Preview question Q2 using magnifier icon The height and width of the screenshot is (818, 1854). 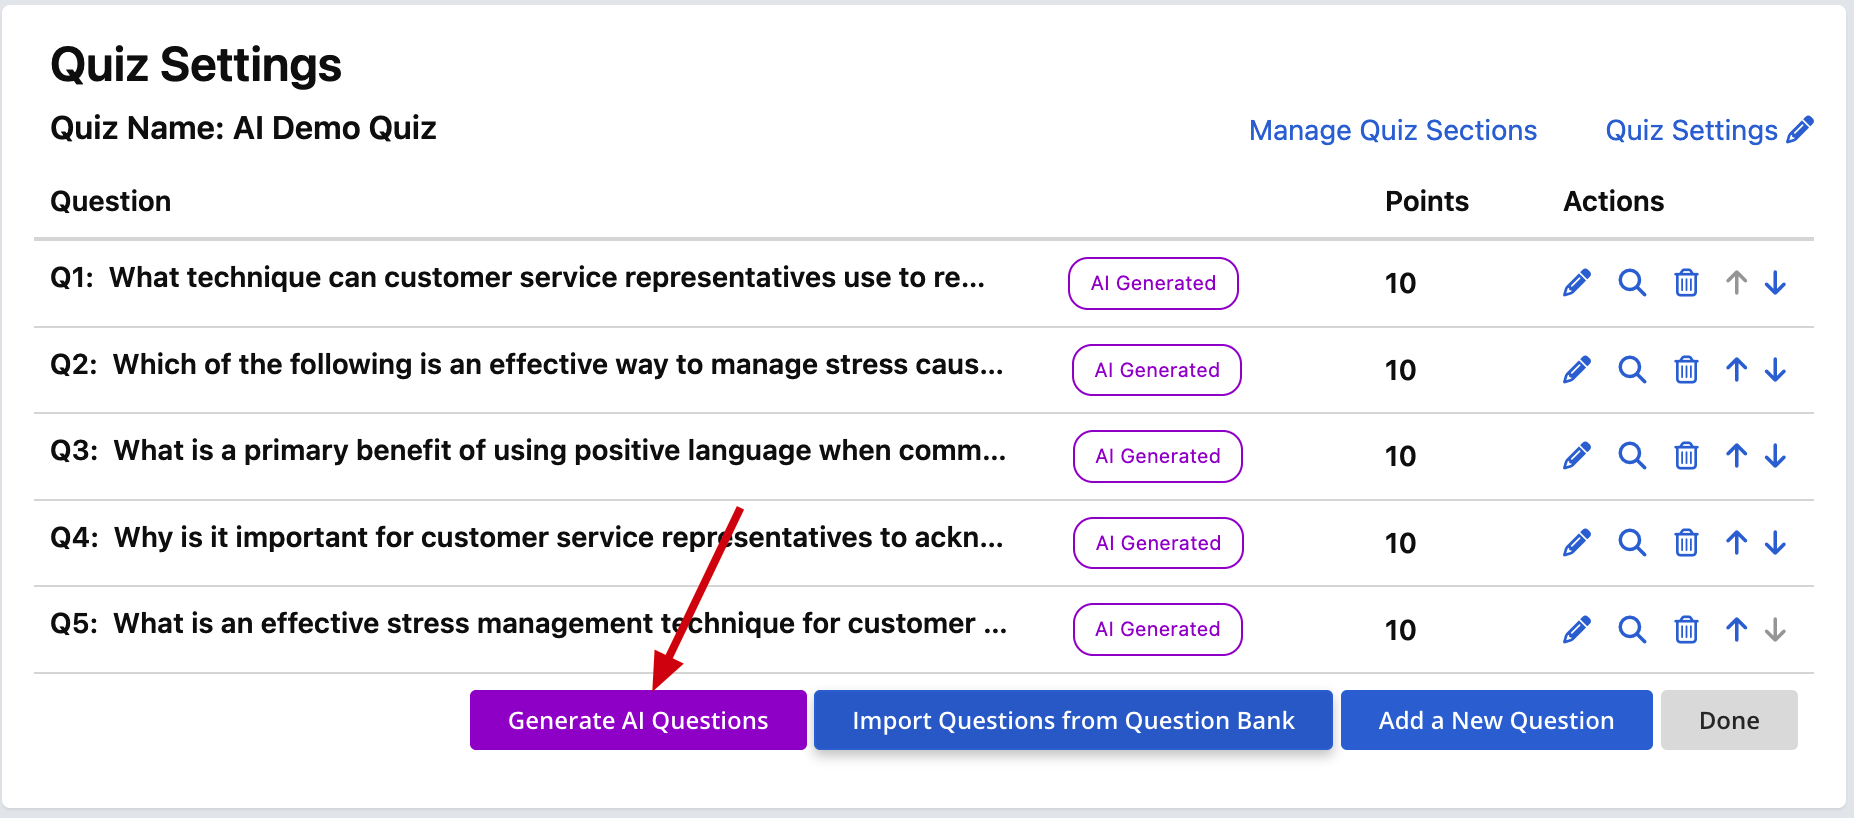[1632, 370]
